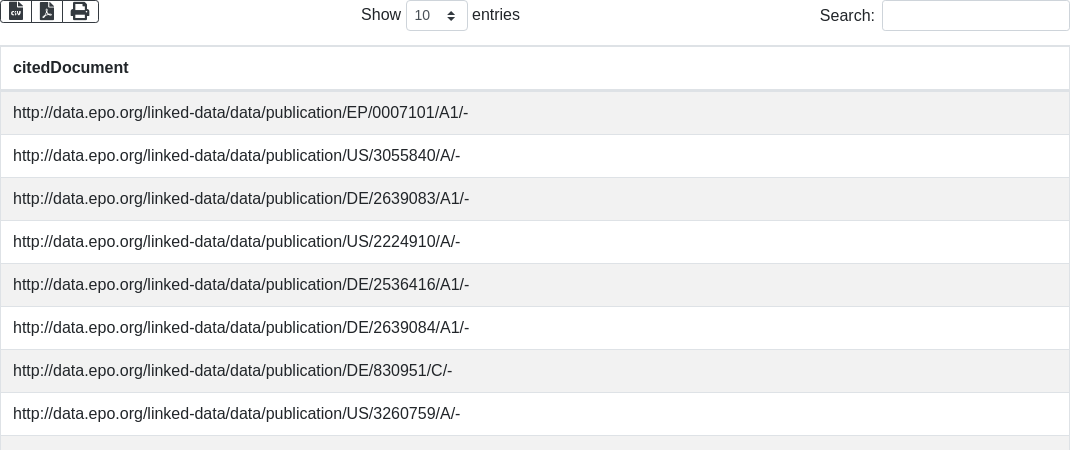Download the table as PDF
1070x450 pixels.
[x=47, y=11]
